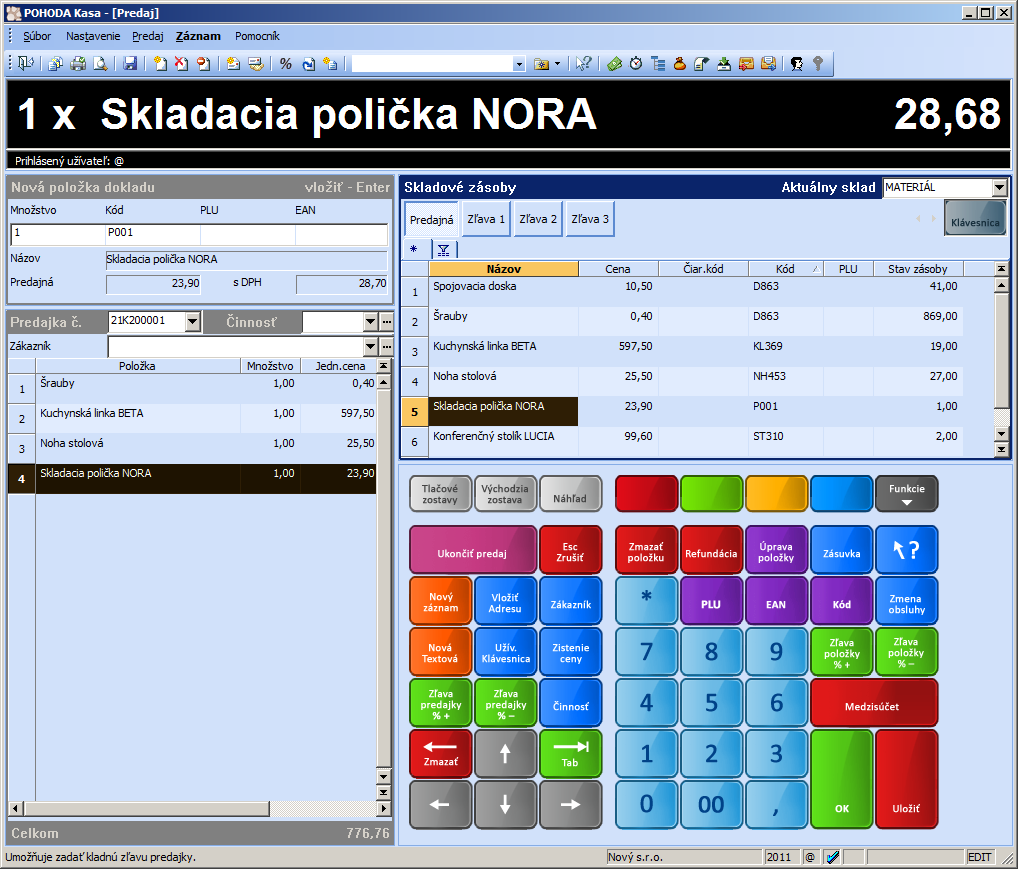Click the green banknotes toolbar icon
Screen dimensions: 1018x869
click(614, 63)
